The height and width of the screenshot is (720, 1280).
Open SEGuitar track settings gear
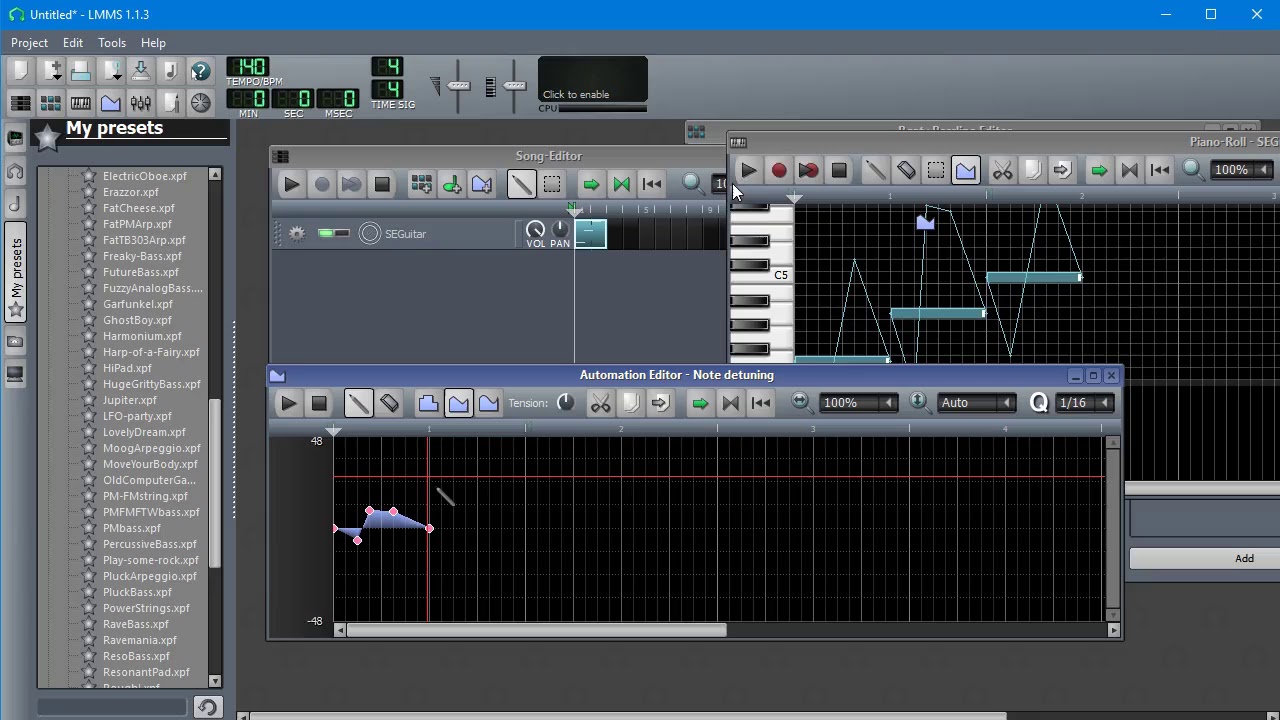tap(297, 234)
